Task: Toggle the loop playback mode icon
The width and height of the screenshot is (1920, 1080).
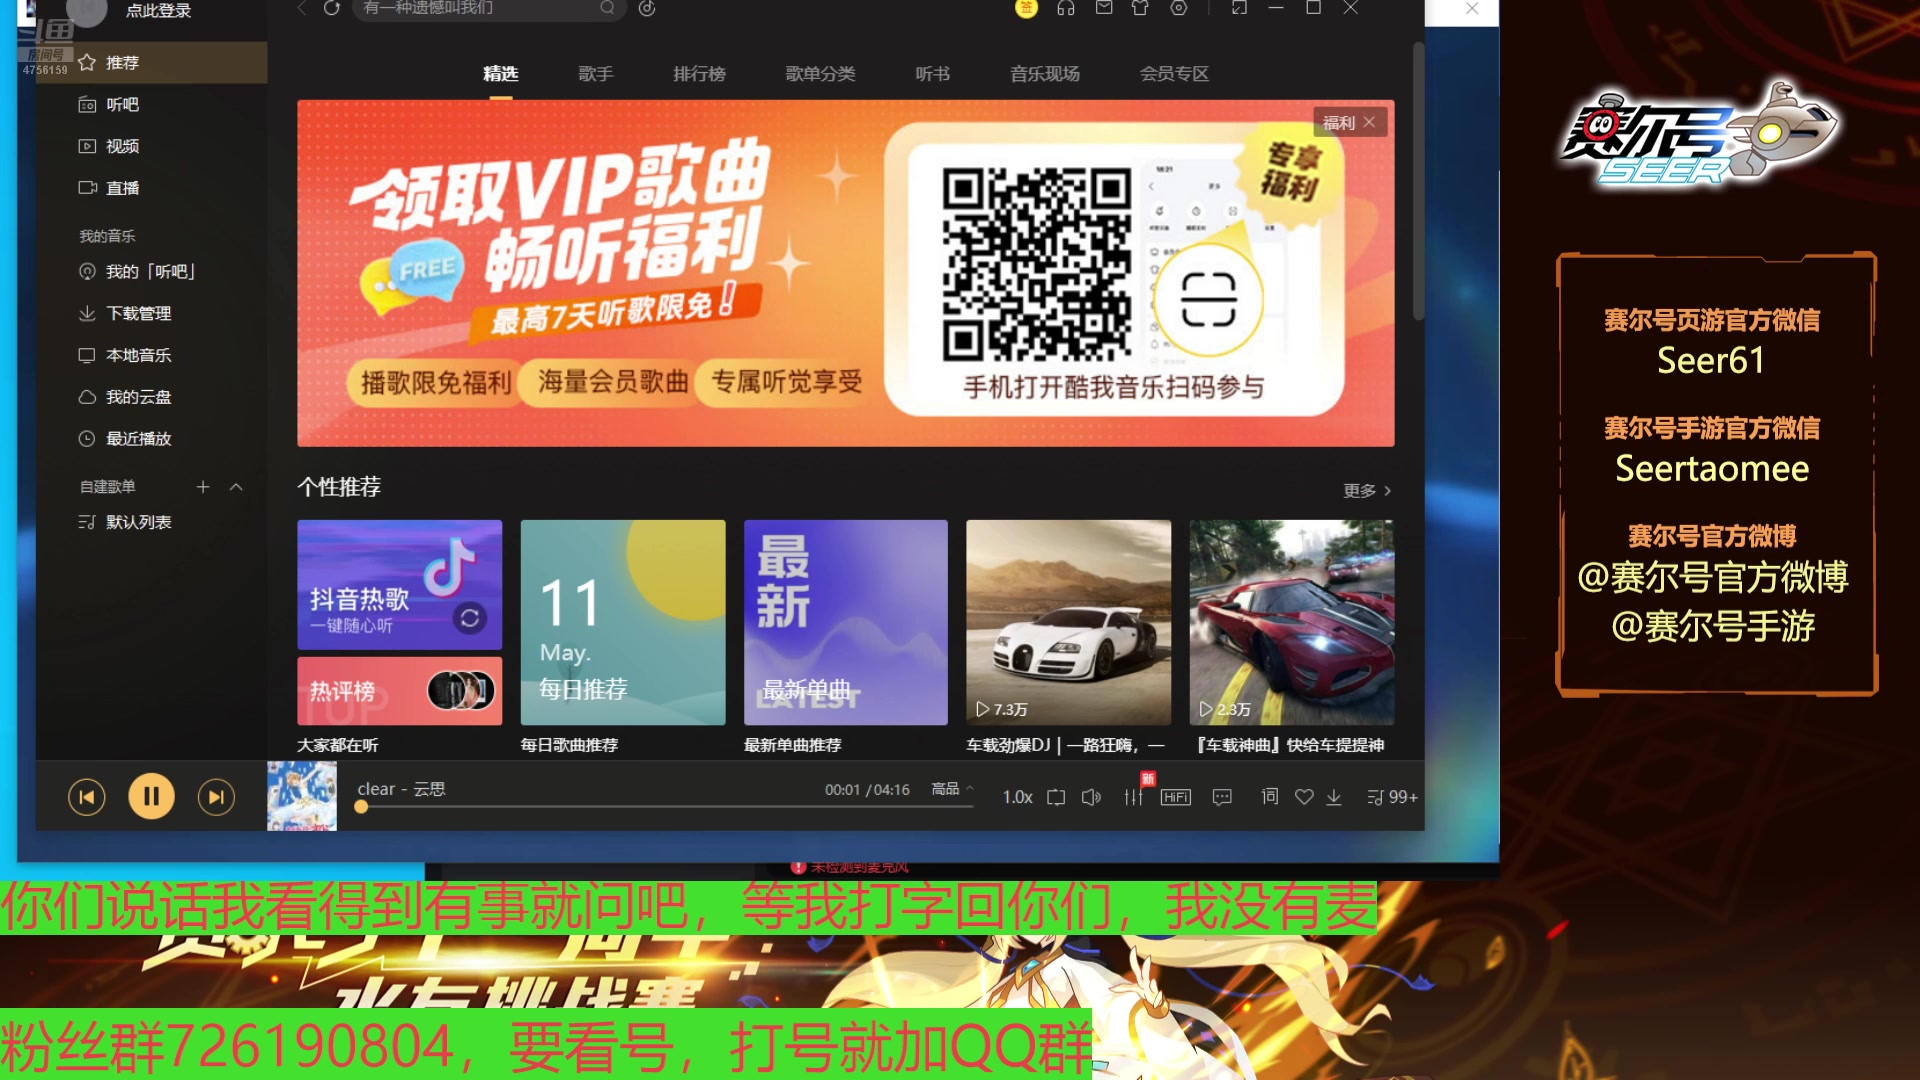Action: tap(1056, 797)
